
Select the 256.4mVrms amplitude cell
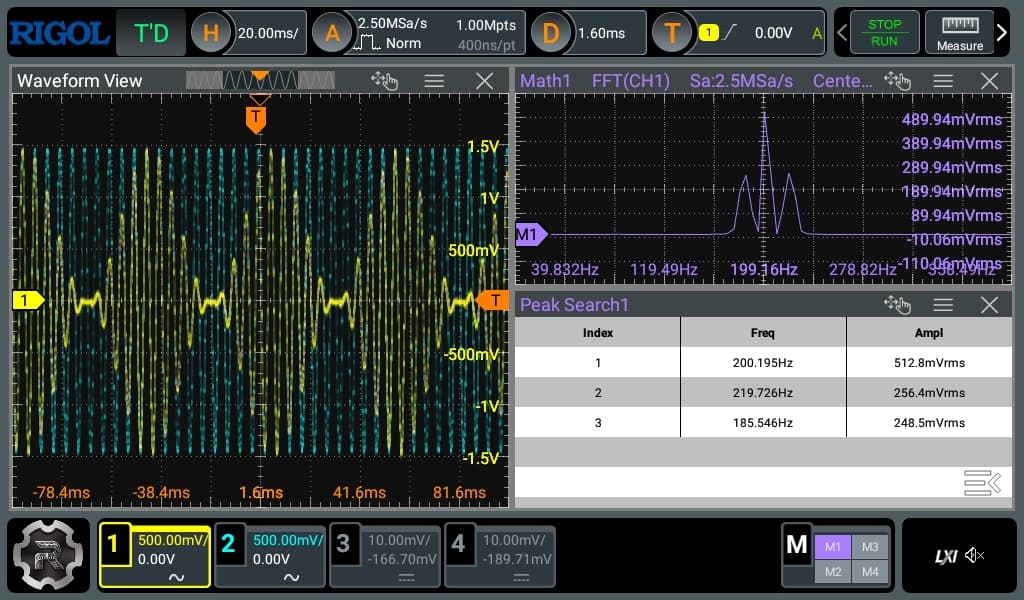(x=929, y=392)
